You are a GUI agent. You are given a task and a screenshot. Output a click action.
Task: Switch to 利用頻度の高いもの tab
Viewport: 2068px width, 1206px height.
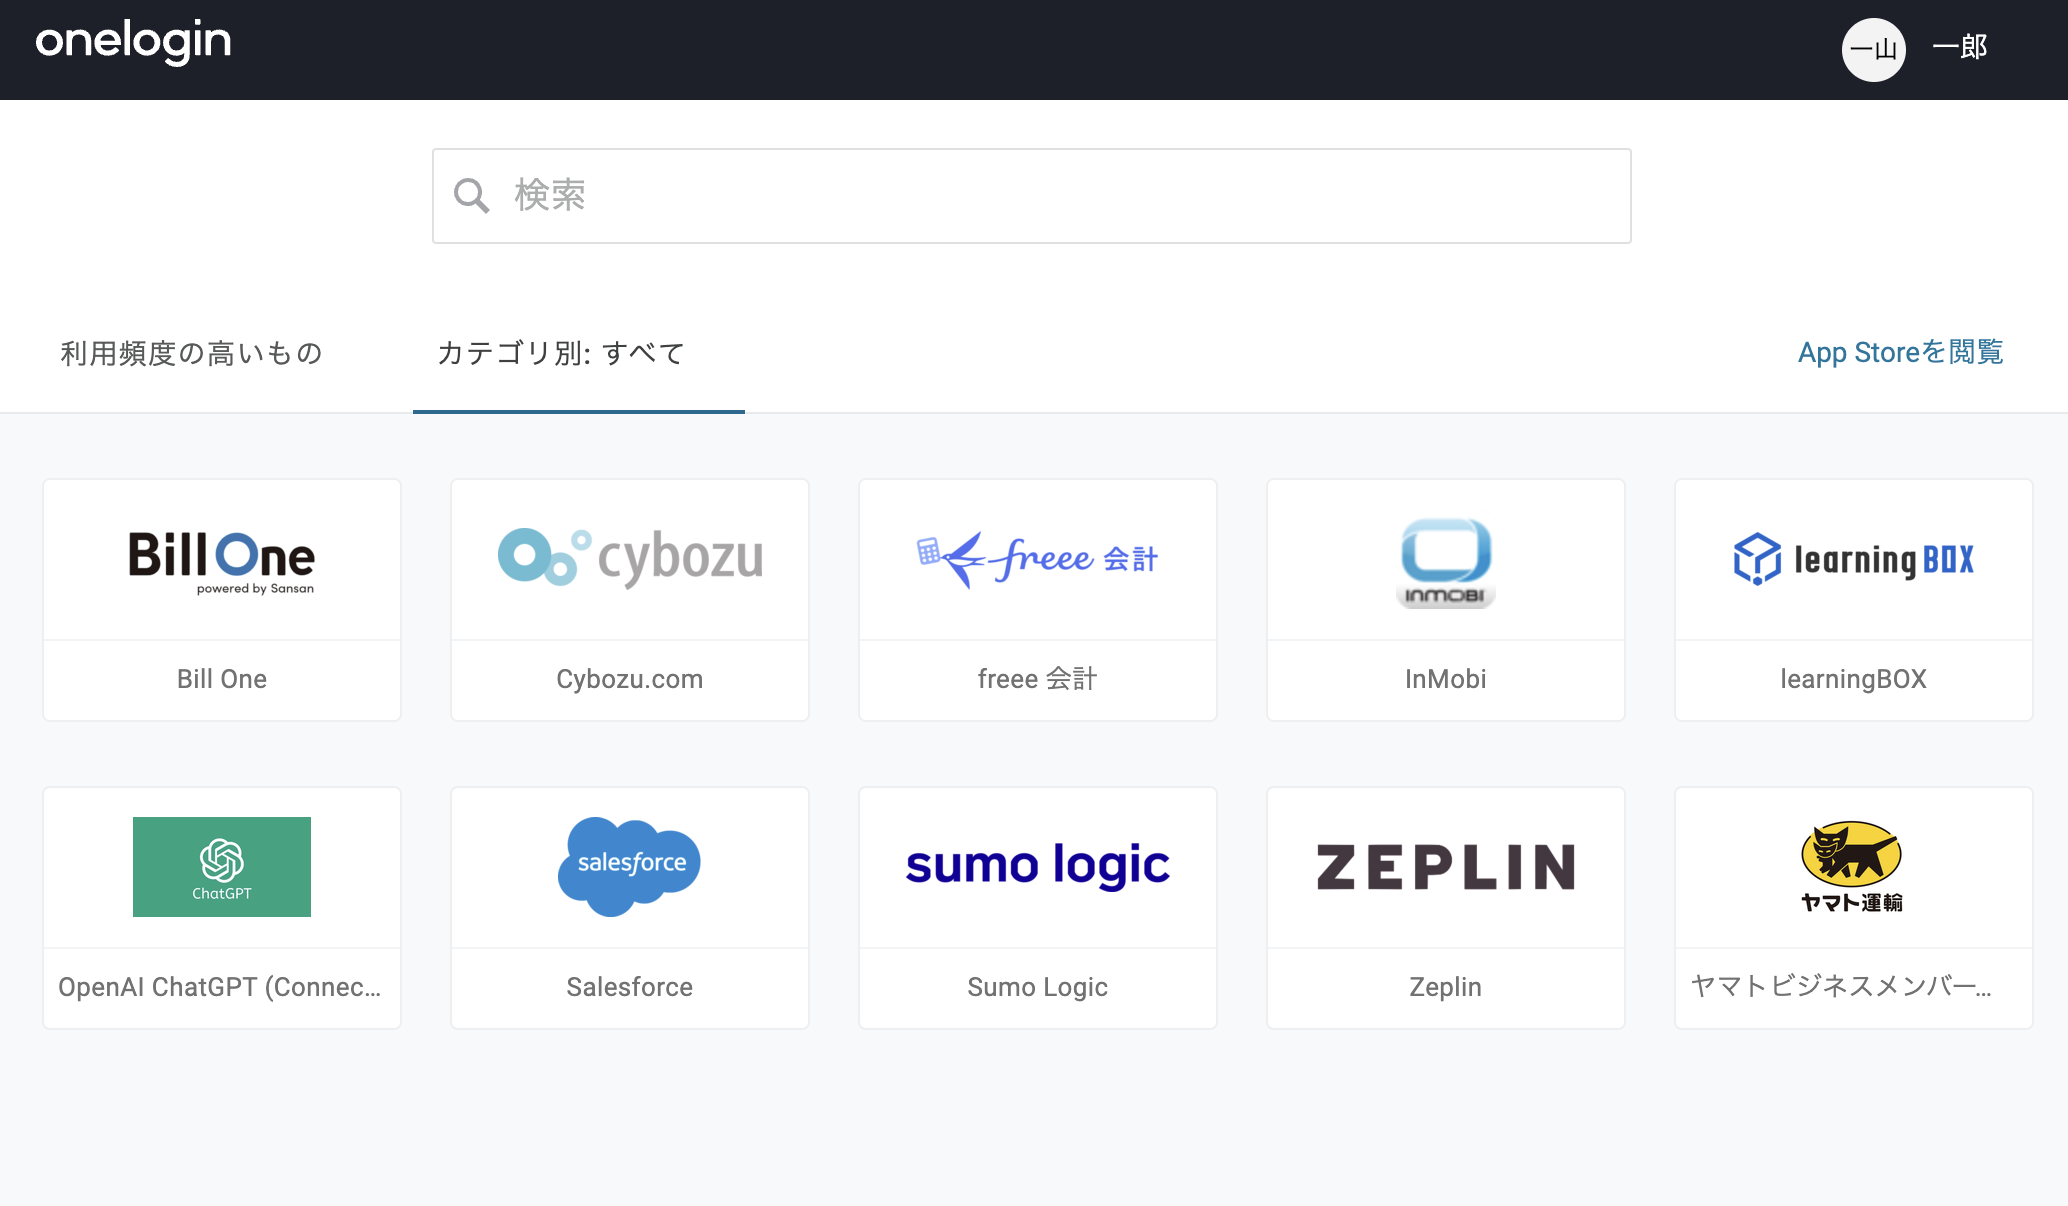click(x=191, y=353)
